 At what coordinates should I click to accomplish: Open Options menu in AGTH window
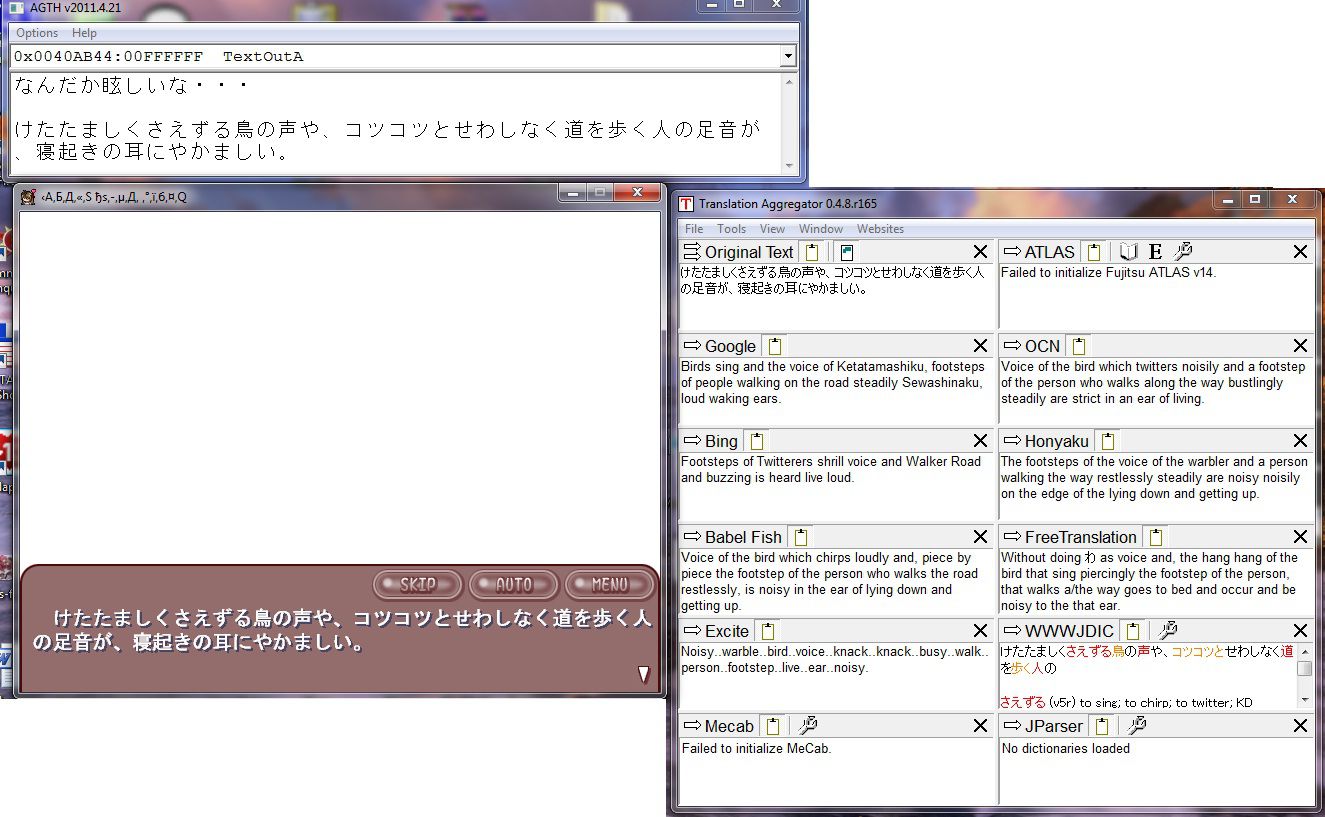tap(37, 33)
